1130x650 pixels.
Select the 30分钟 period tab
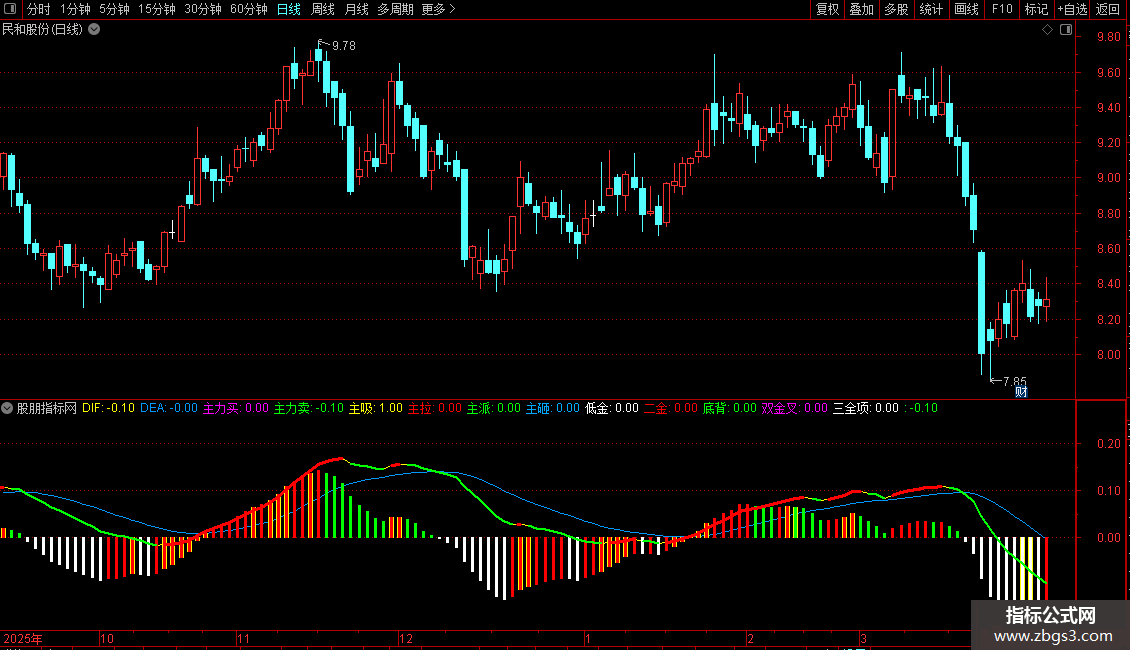point(203,9)
